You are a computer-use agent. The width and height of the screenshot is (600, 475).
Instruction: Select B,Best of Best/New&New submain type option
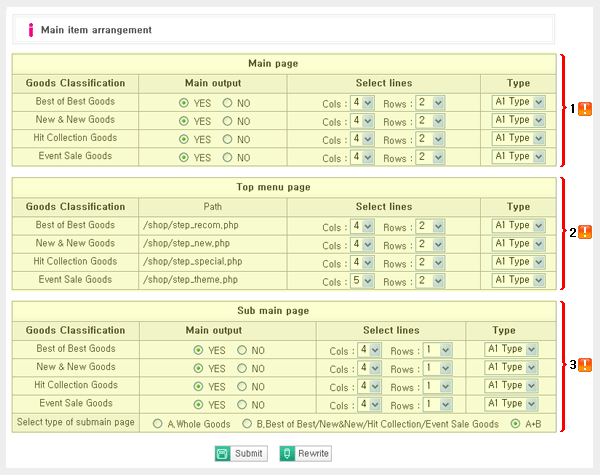pos(247,424)
